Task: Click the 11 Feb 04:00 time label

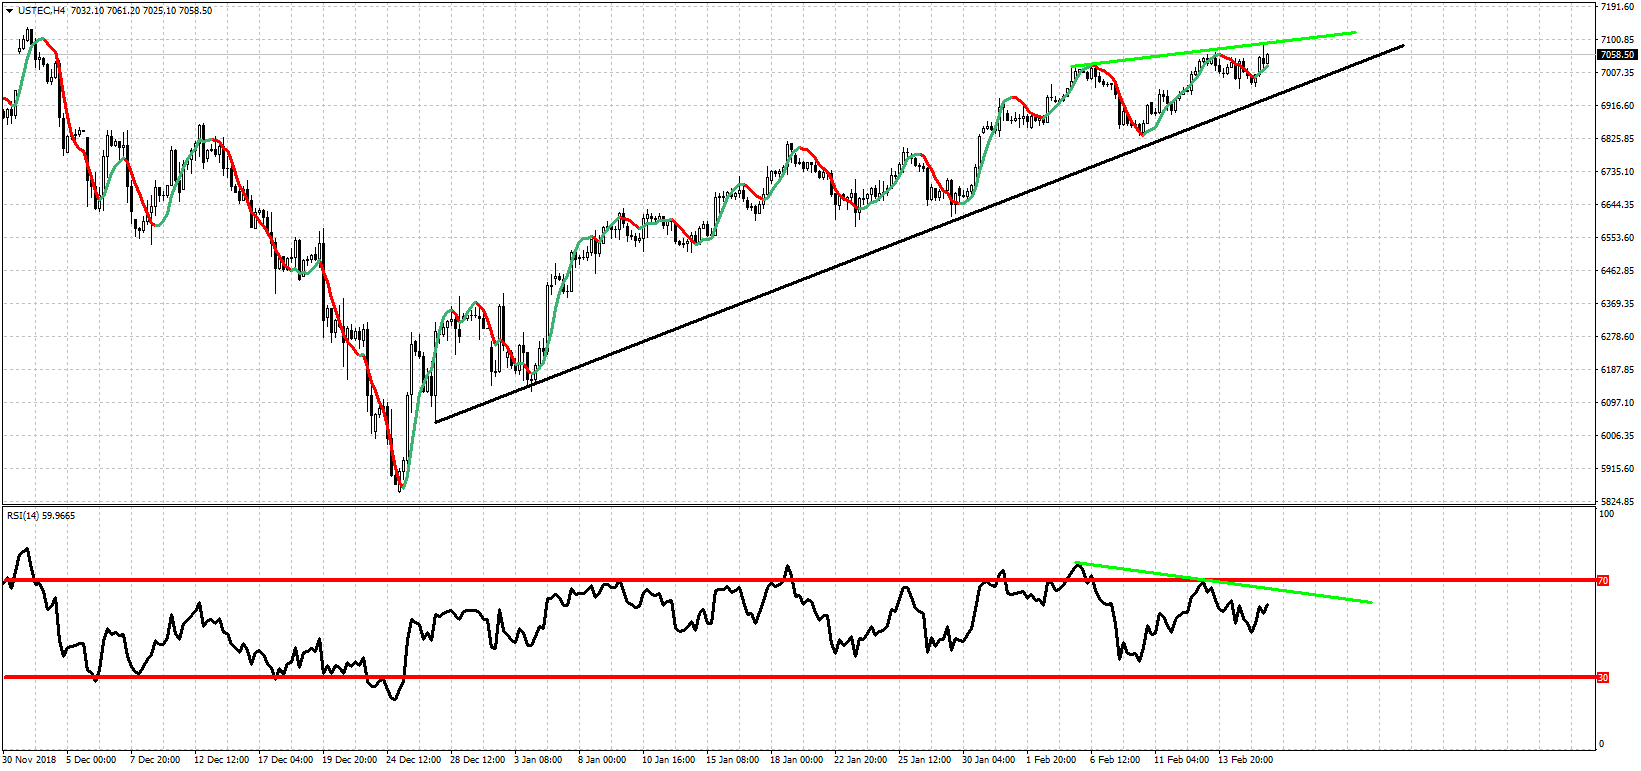Action: point(1181,760)
